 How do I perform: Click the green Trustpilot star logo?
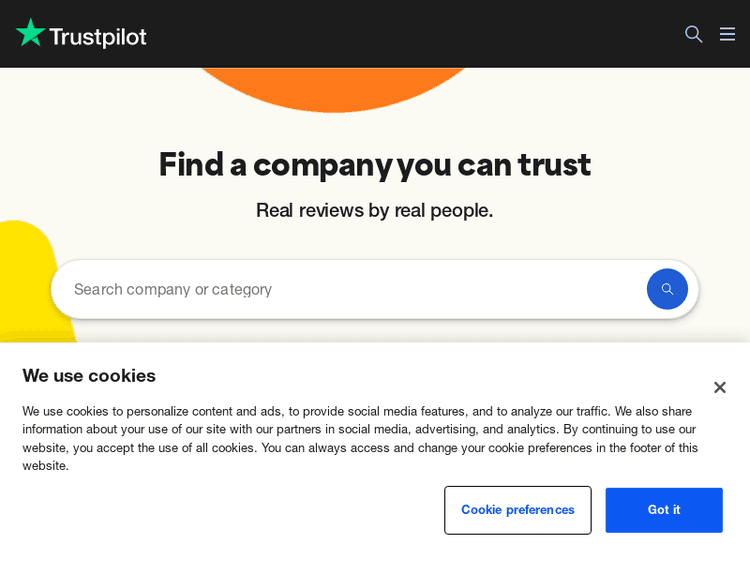[x=31, y=33]
